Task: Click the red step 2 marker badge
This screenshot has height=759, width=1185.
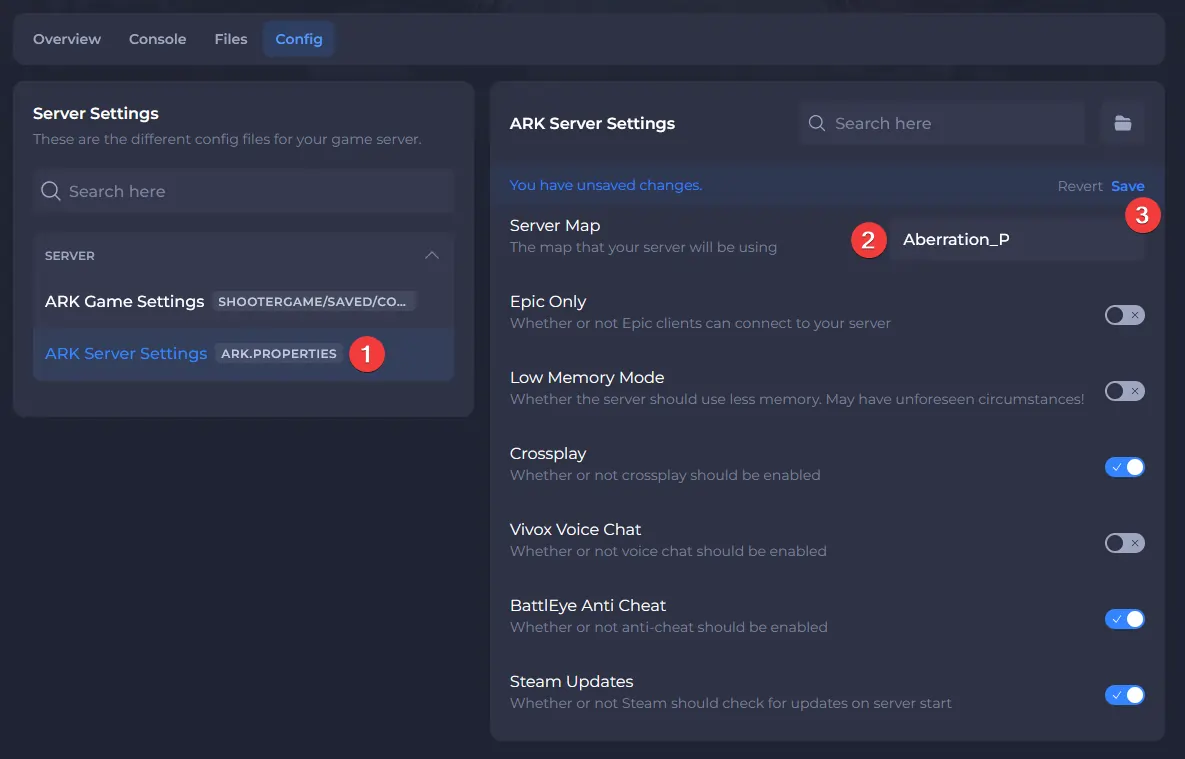Action: [x=868, y=240]
